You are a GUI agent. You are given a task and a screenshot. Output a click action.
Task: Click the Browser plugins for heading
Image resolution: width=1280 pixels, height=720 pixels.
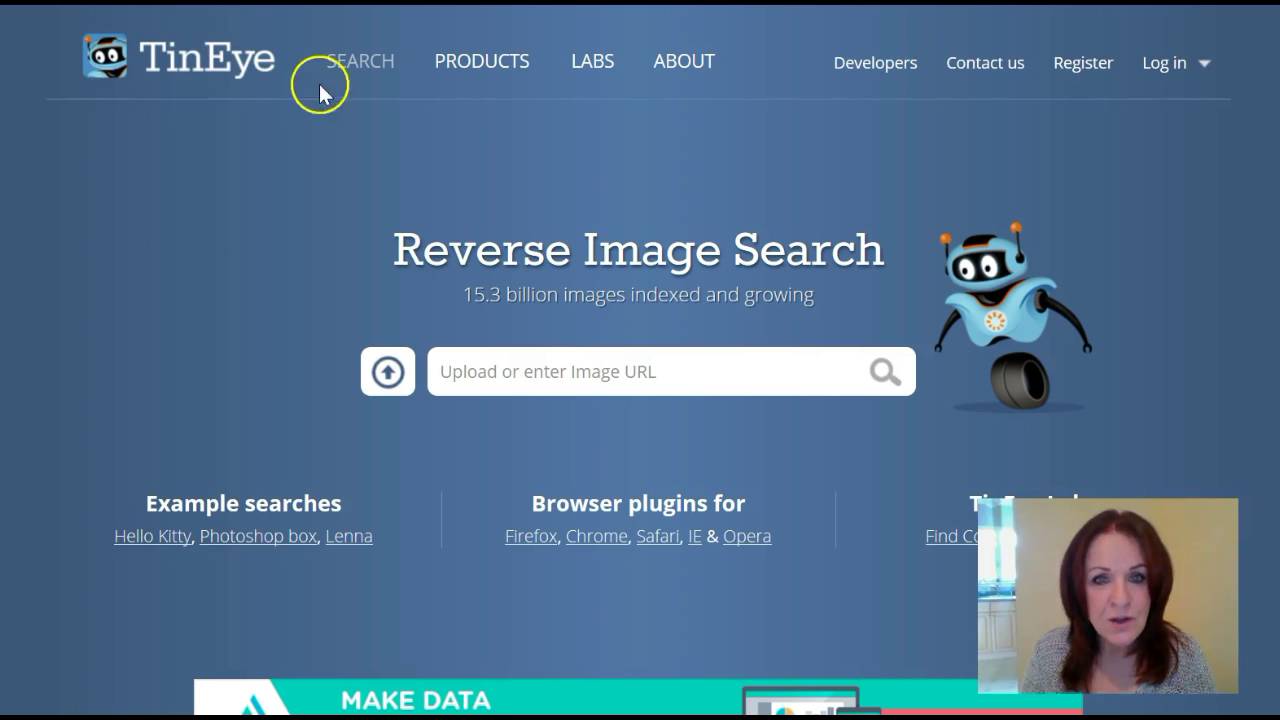(x=638, y=503)
